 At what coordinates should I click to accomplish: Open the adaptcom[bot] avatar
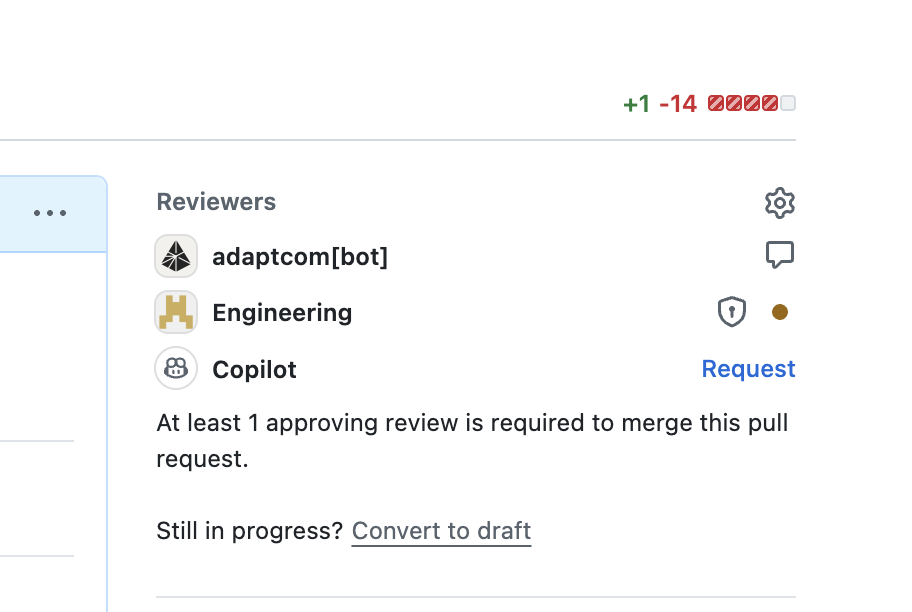pos(176,256)
